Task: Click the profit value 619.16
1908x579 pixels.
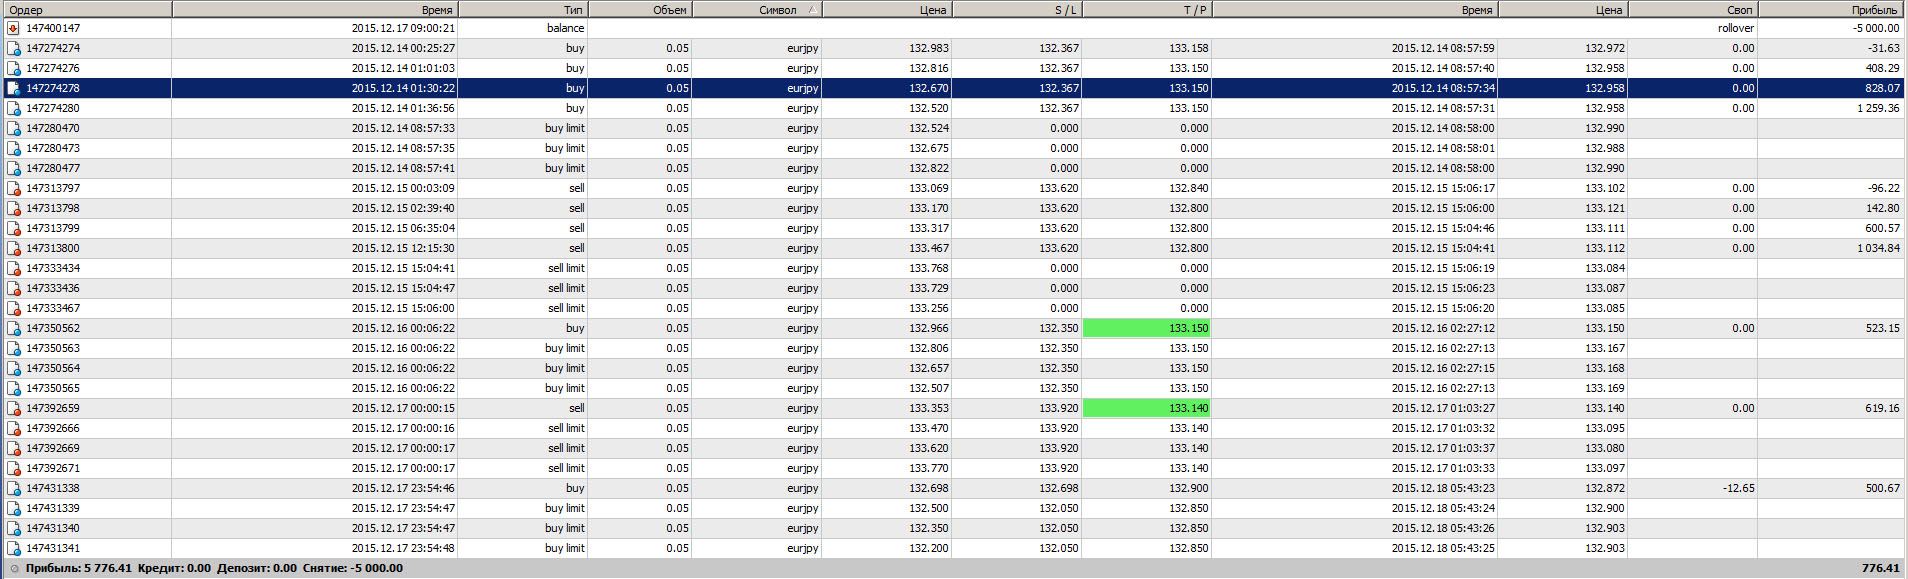Action: tap(1882, 408)
